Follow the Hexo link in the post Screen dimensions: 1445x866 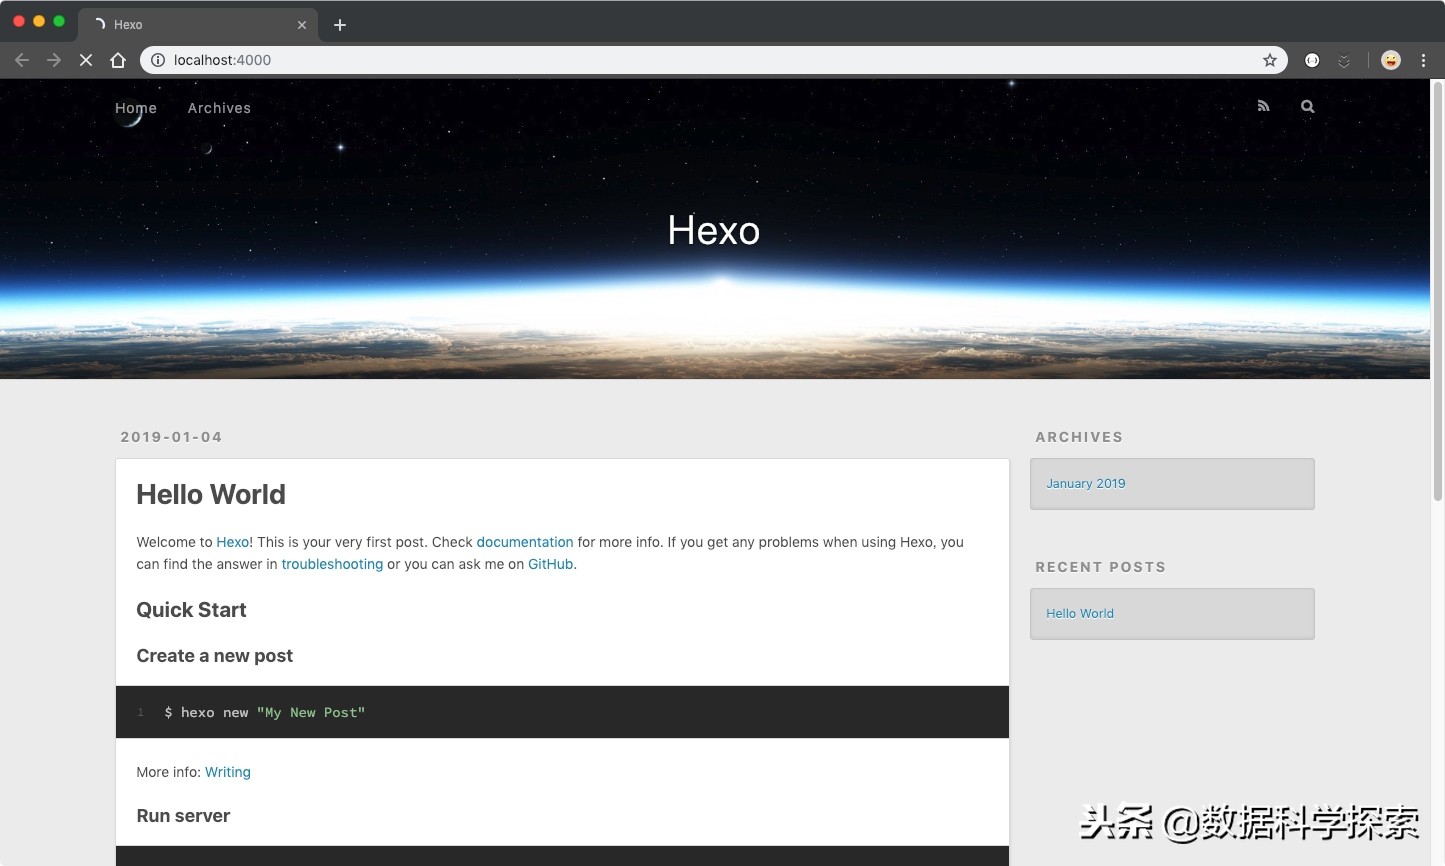(x=233, y=542)
